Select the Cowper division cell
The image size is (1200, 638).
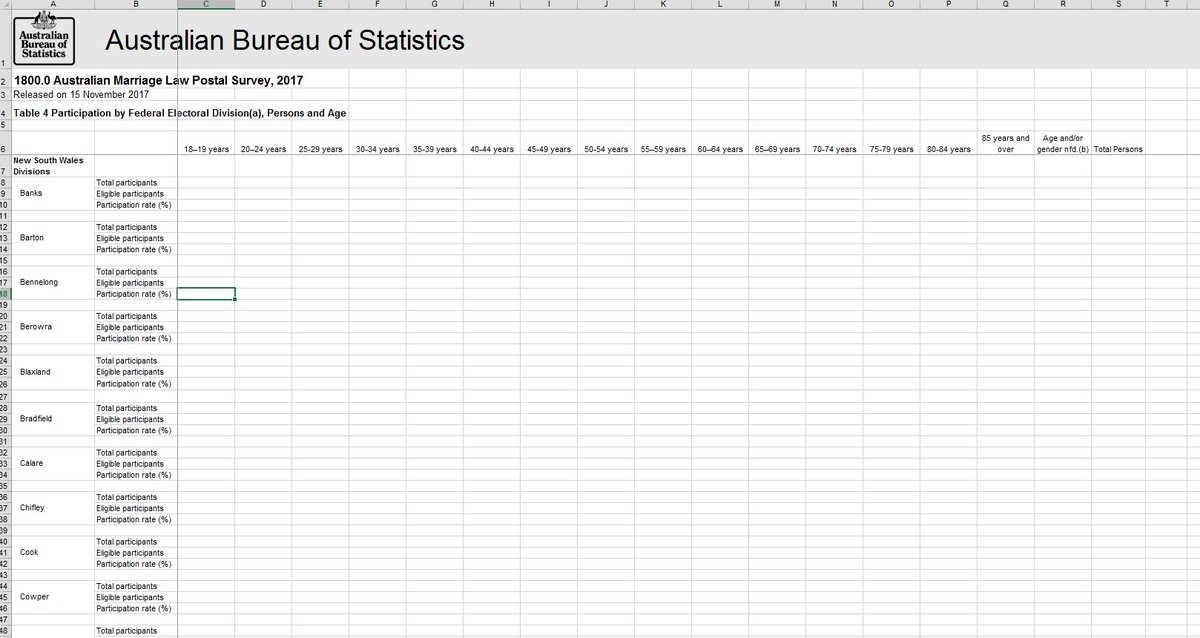pyautogui.click(x=34, y=597)
